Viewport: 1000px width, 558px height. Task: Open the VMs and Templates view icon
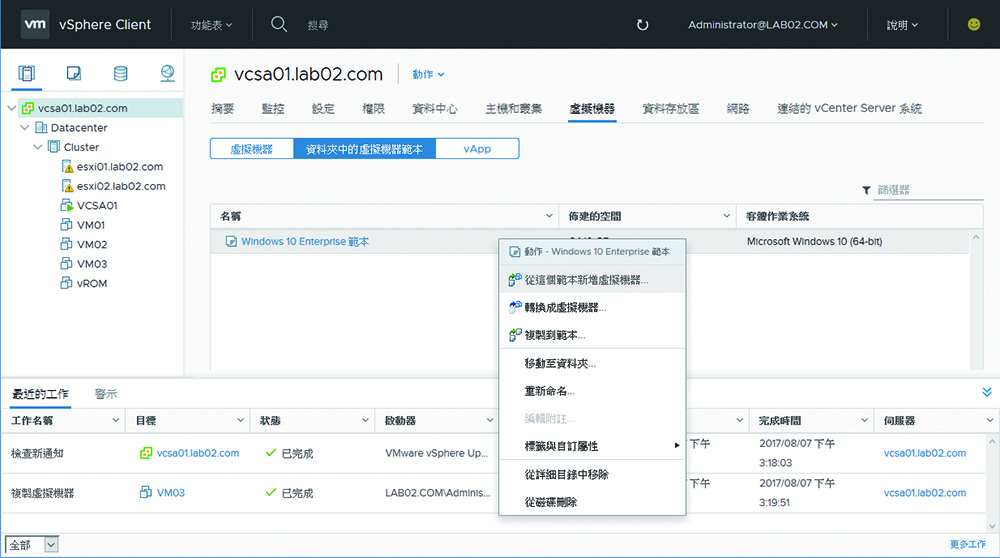coord(73,73)
